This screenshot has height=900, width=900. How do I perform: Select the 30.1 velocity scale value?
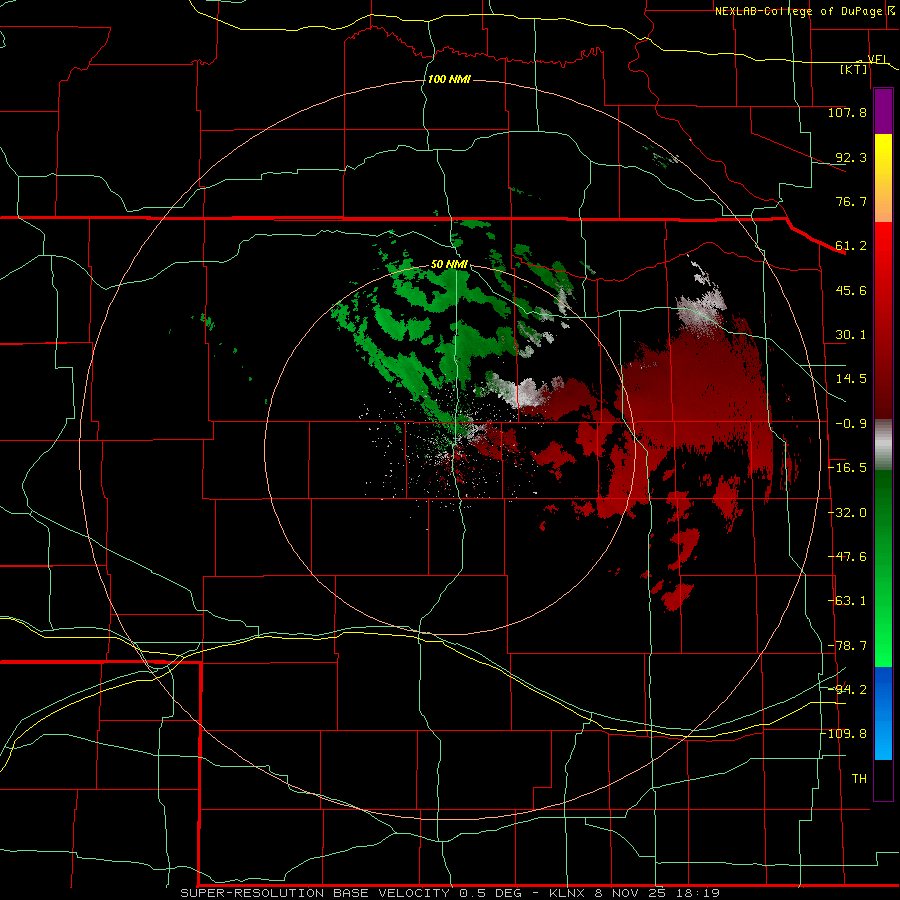tap(851, 335)
